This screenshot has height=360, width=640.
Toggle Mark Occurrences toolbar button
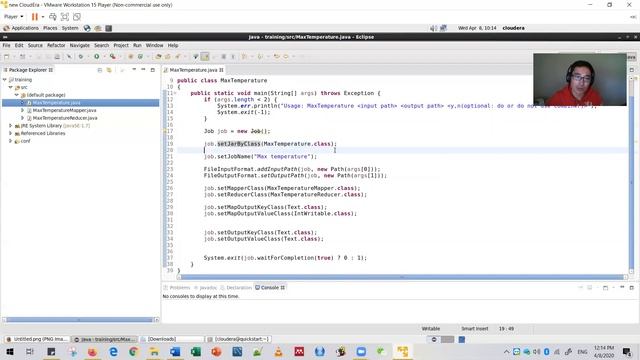pyautogui.click(x=205, y=57)
